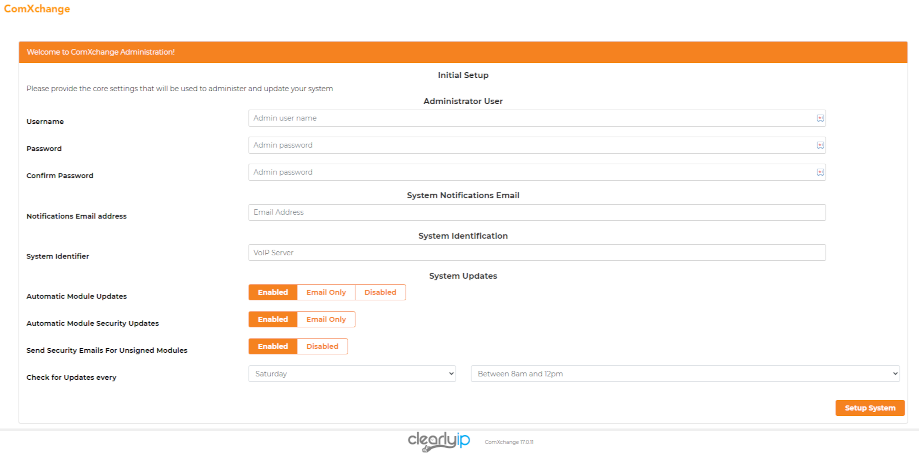This screenshot has height=454, width=919.
Task: Enable Automatic Module Security Updates
Action: 272,320
